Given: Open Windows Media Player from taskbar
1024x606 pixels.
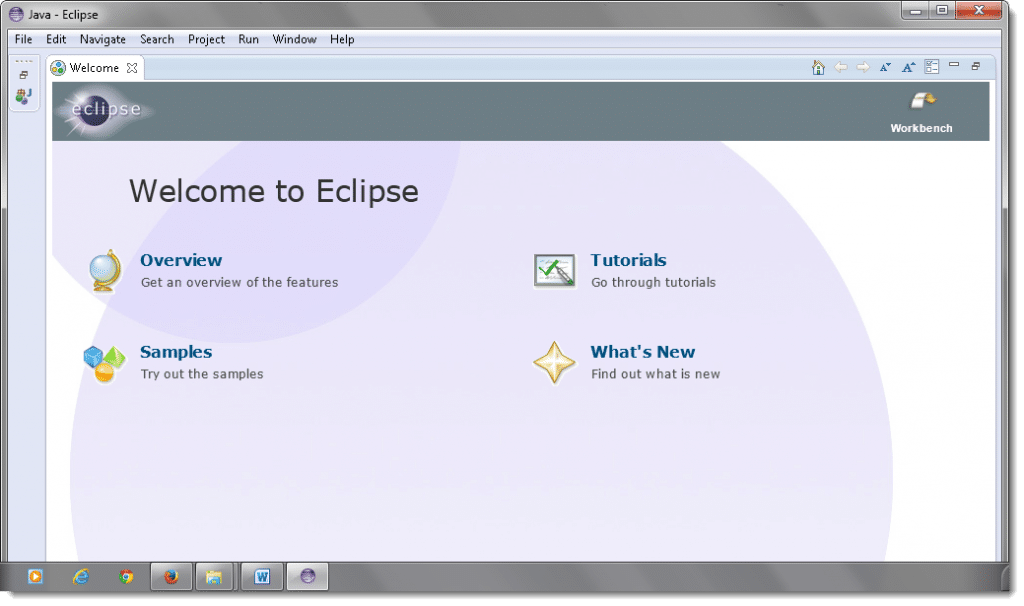Looking at the screenshot, I should pyautogui.click(x=35, y=577).
